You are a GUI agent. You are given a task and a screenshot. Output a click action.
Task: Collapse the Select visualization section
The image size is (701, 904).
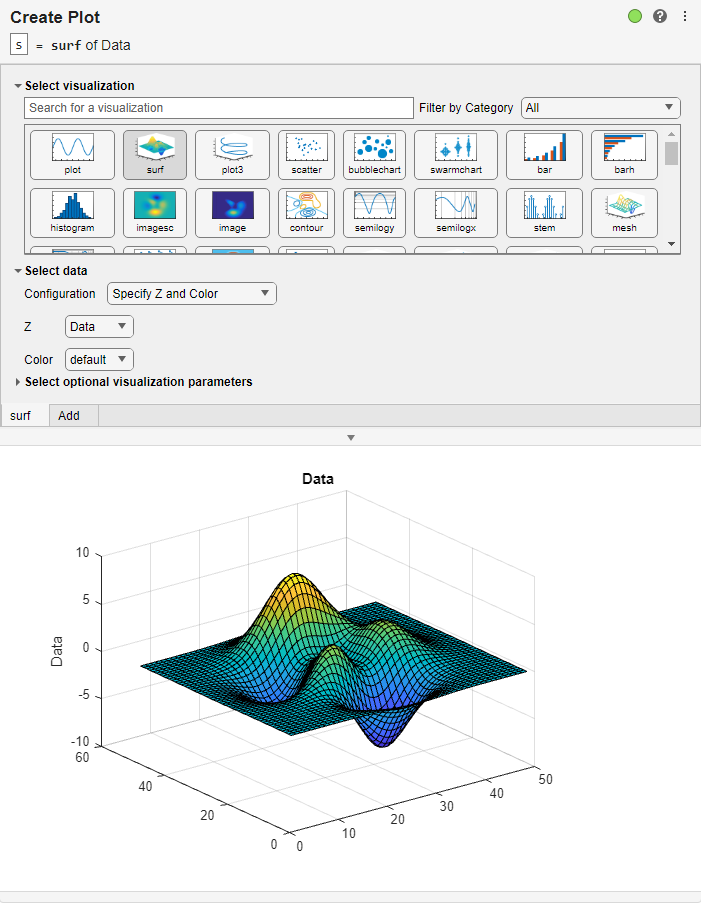pos(18,86)
